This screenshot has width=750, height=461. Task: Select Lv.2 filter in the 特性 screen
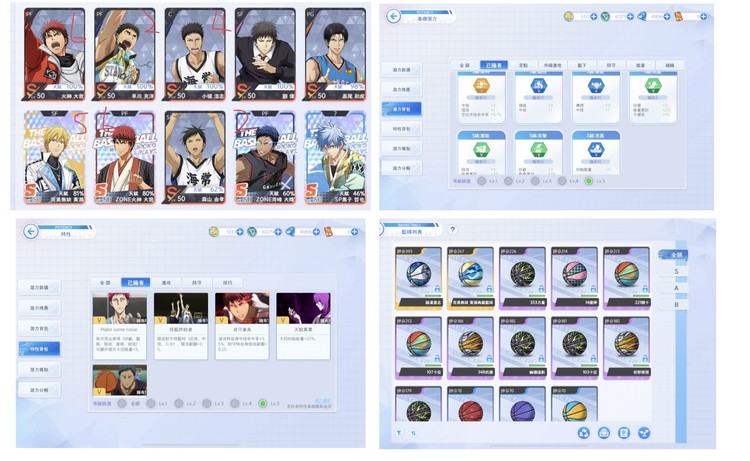click(x=178, y=404)
